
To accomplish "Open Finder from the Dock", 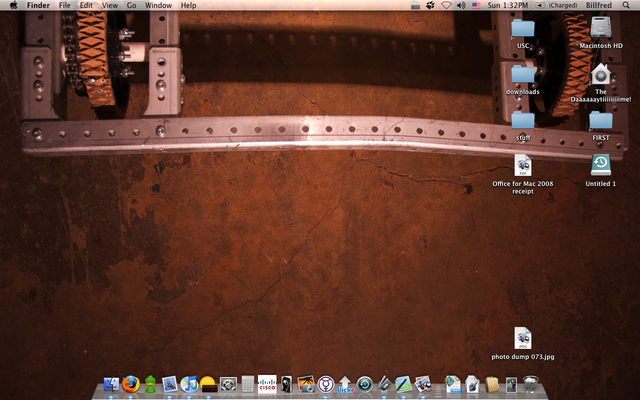I will [x=109, y=383].
